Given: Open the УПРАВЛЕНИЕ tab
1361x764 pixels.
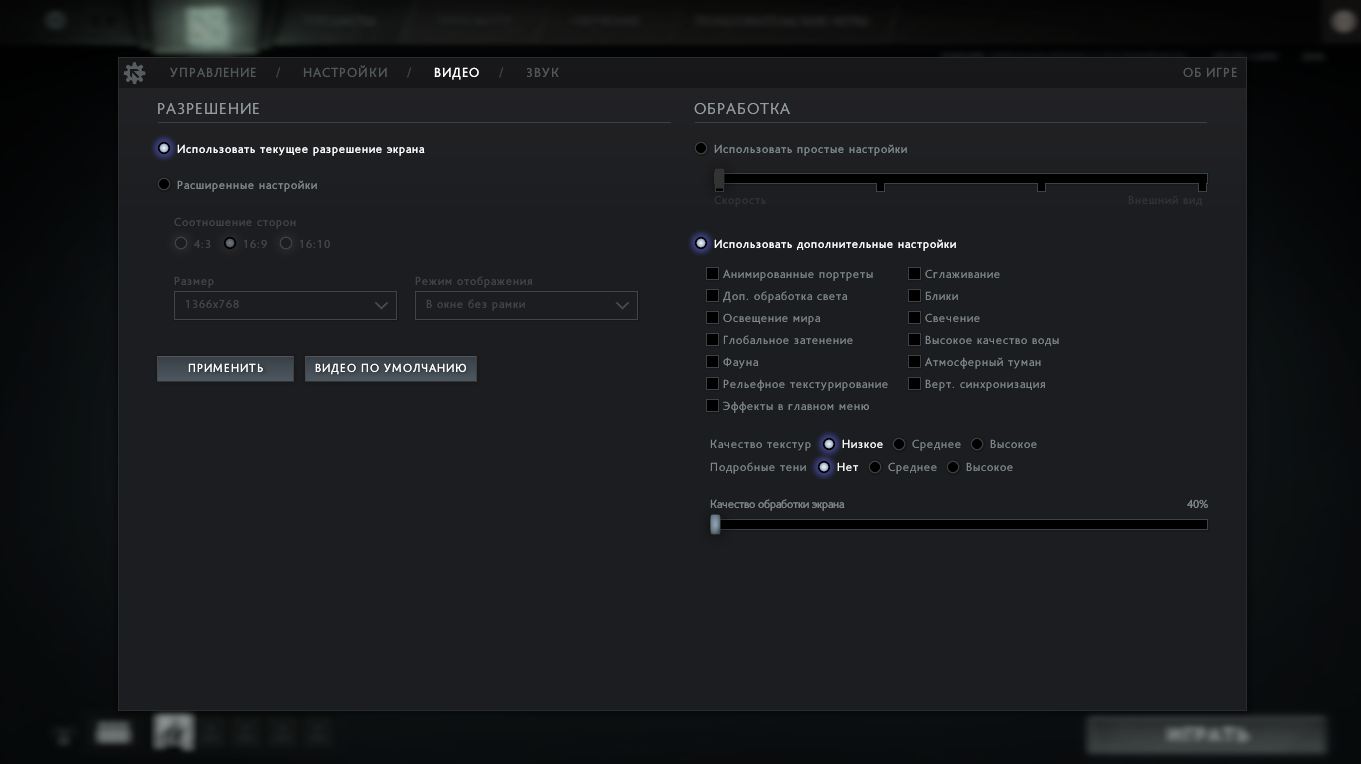Looking at the screenshot, I should pyautogui.click(x=213, y=73).
